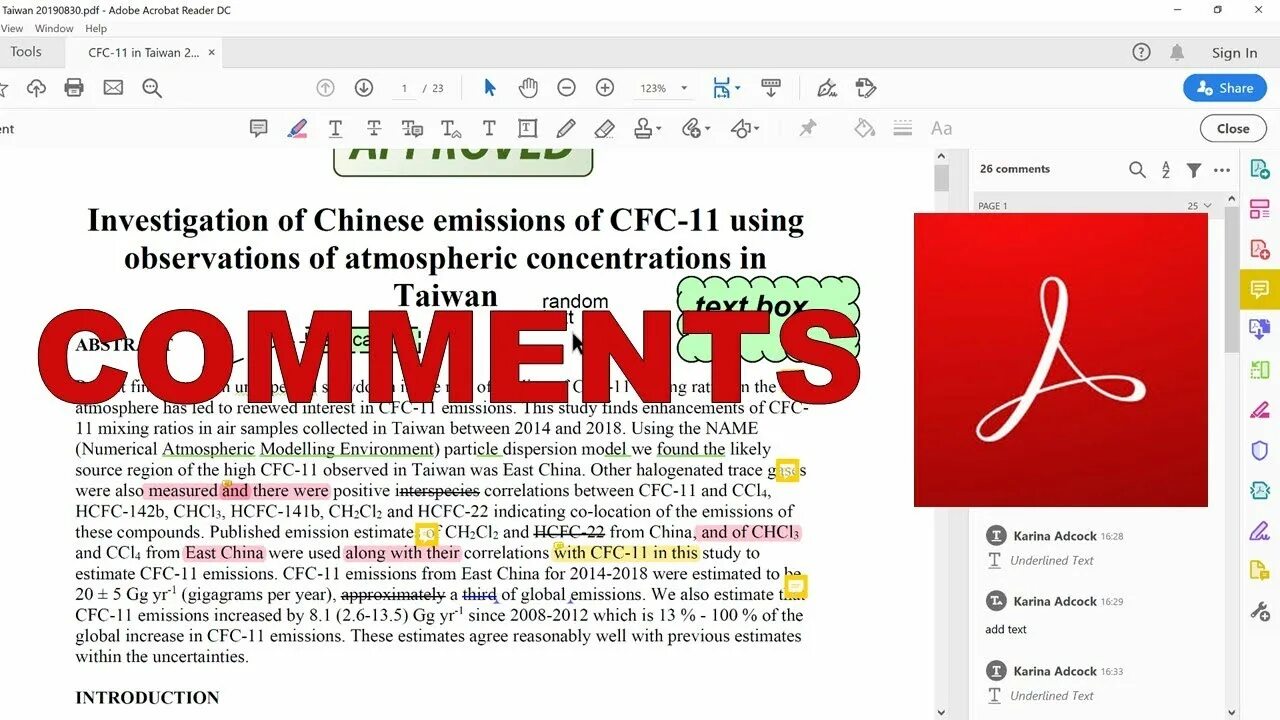The width and height of the screenshot is (1280, 720).
Task: Toggle the keep tool selected pin
Action: coord(808,128)
